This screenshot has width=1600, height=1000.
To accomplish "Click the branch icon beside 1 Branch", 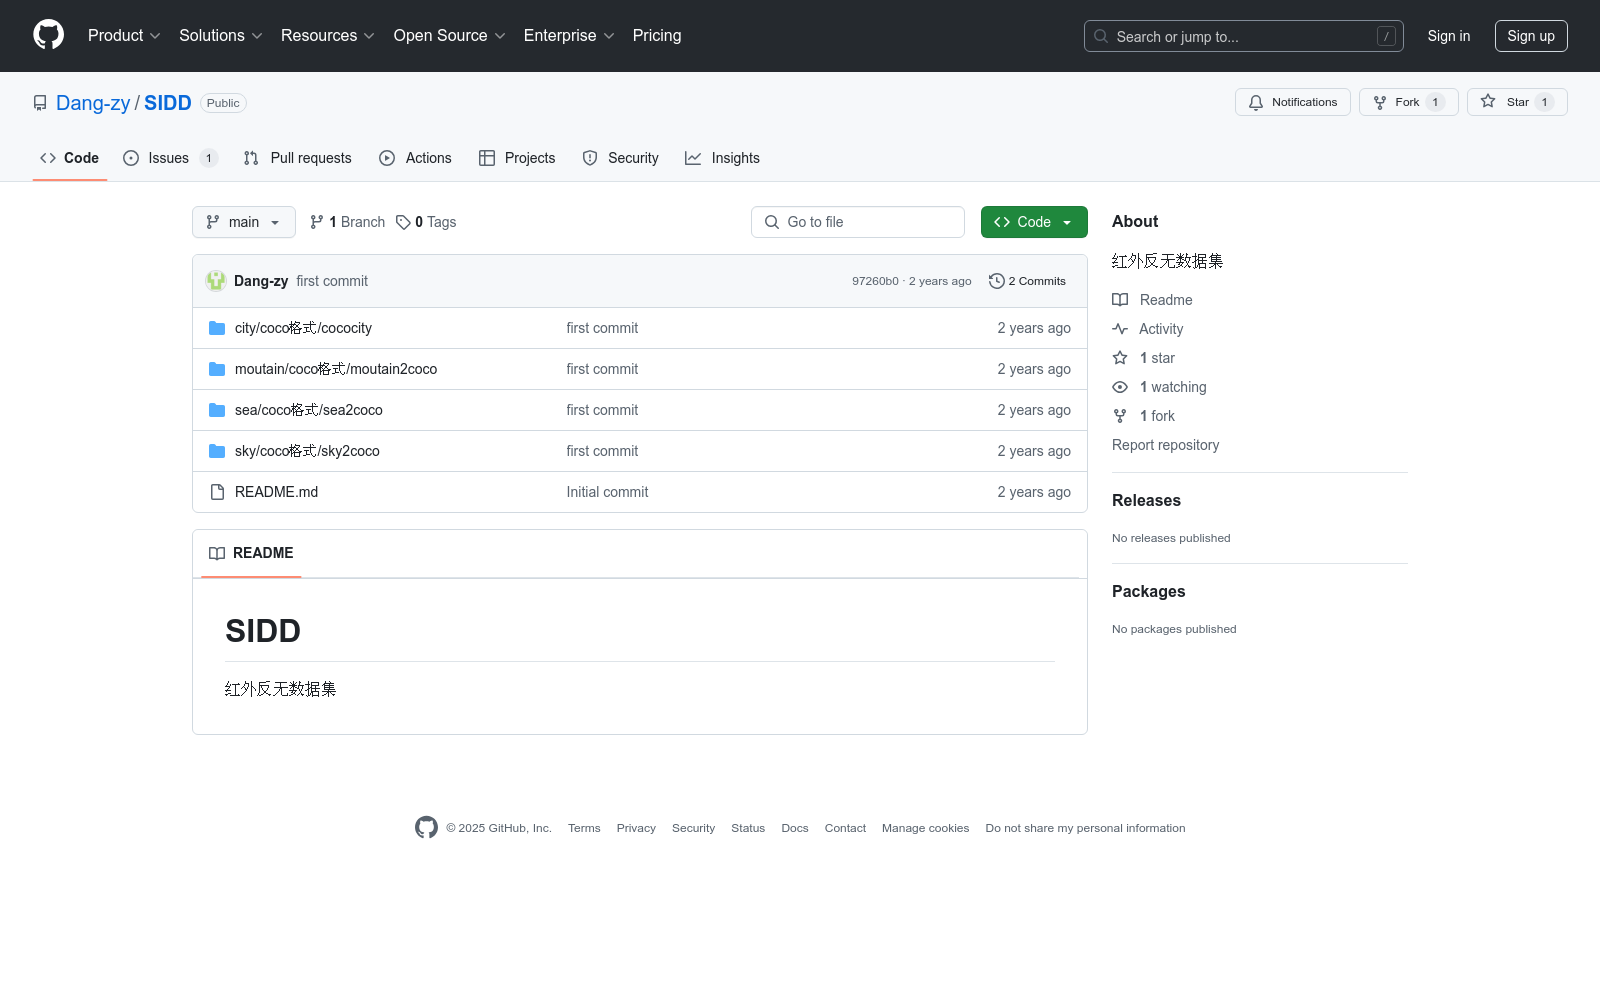I will [x=317, y=222].
